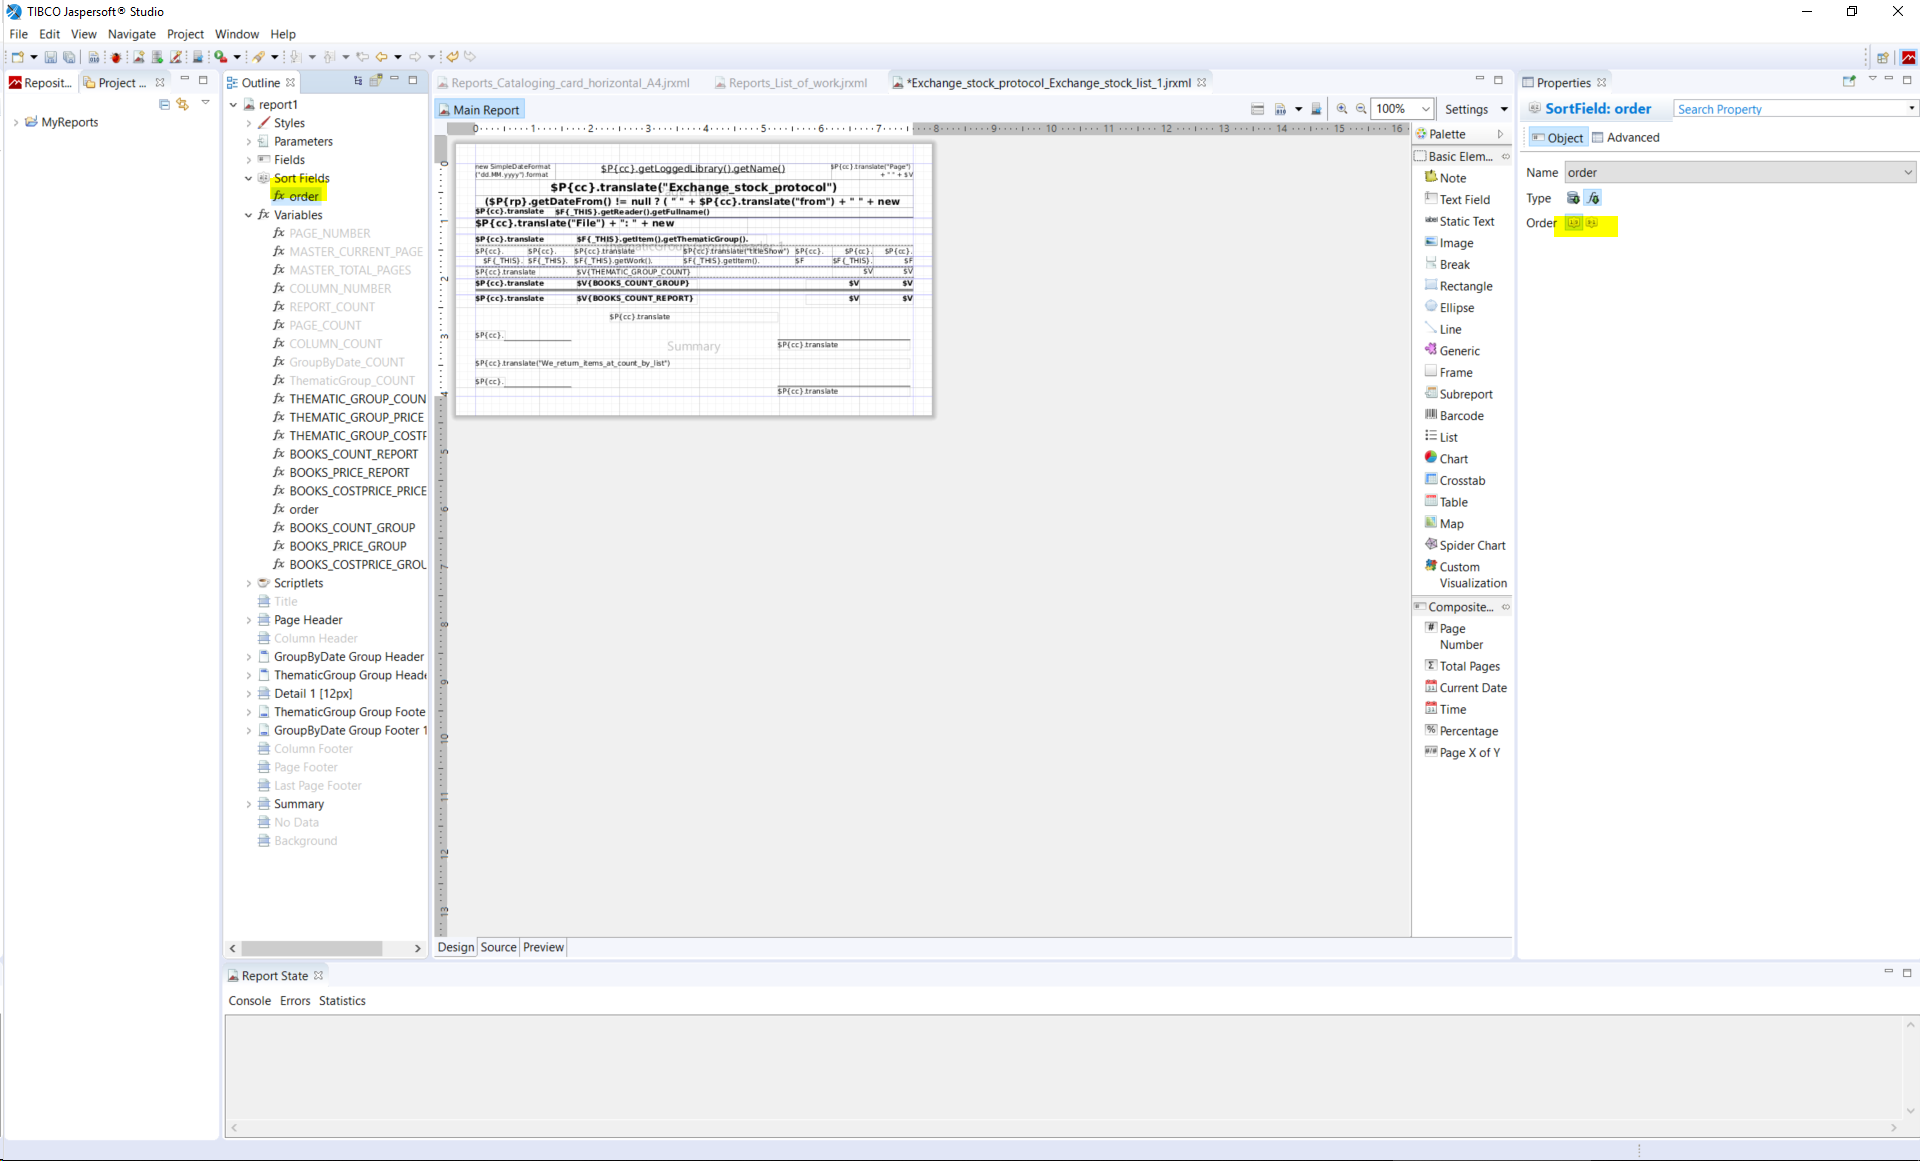
Task: Select Crosstab element in palette
Action: (1462, 481)
